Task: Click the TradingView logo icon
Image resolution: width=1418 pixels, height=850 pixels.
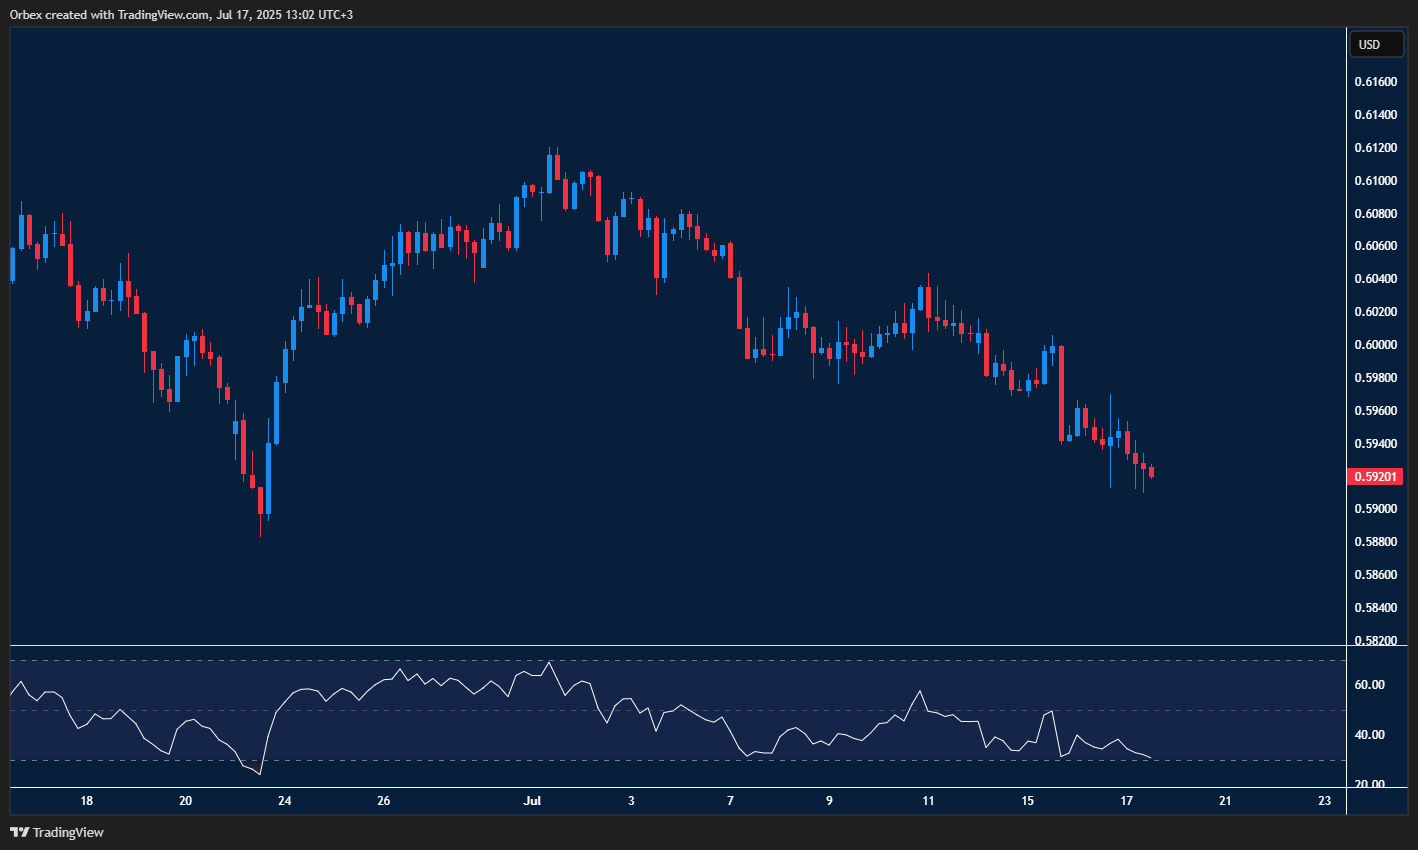Action: pos(19,832)
